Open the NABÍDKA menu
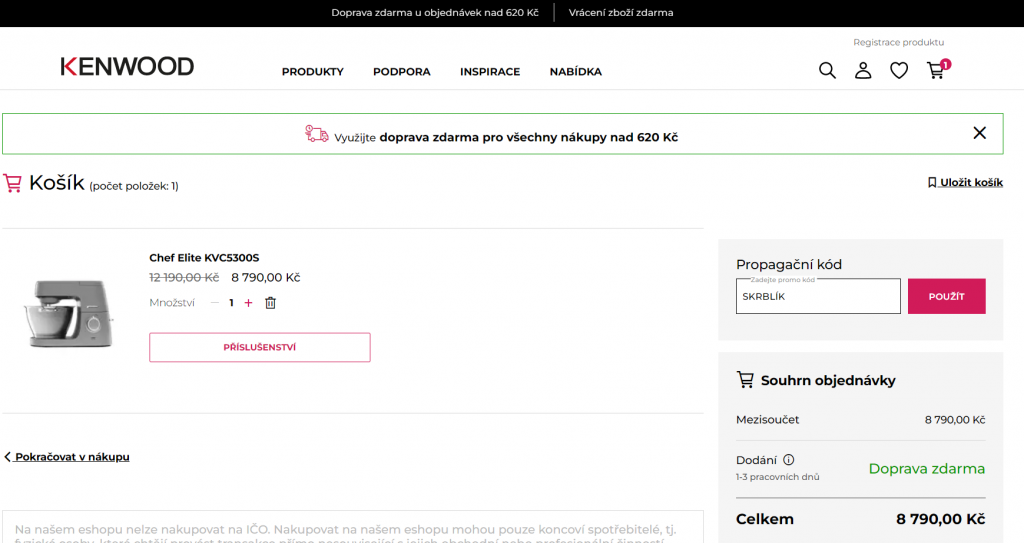 pos(576,72)
